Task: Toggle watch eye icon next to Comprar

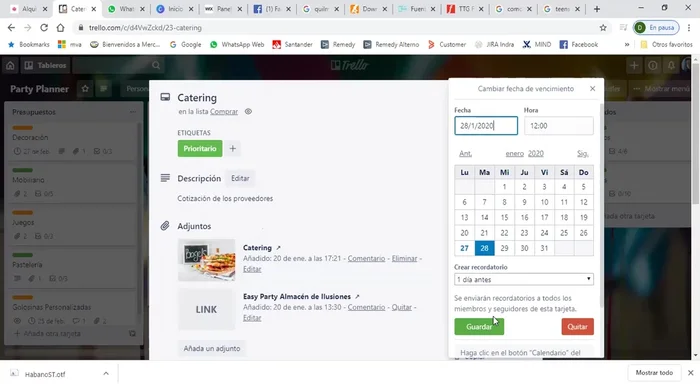Action: [x=248, y=112]
